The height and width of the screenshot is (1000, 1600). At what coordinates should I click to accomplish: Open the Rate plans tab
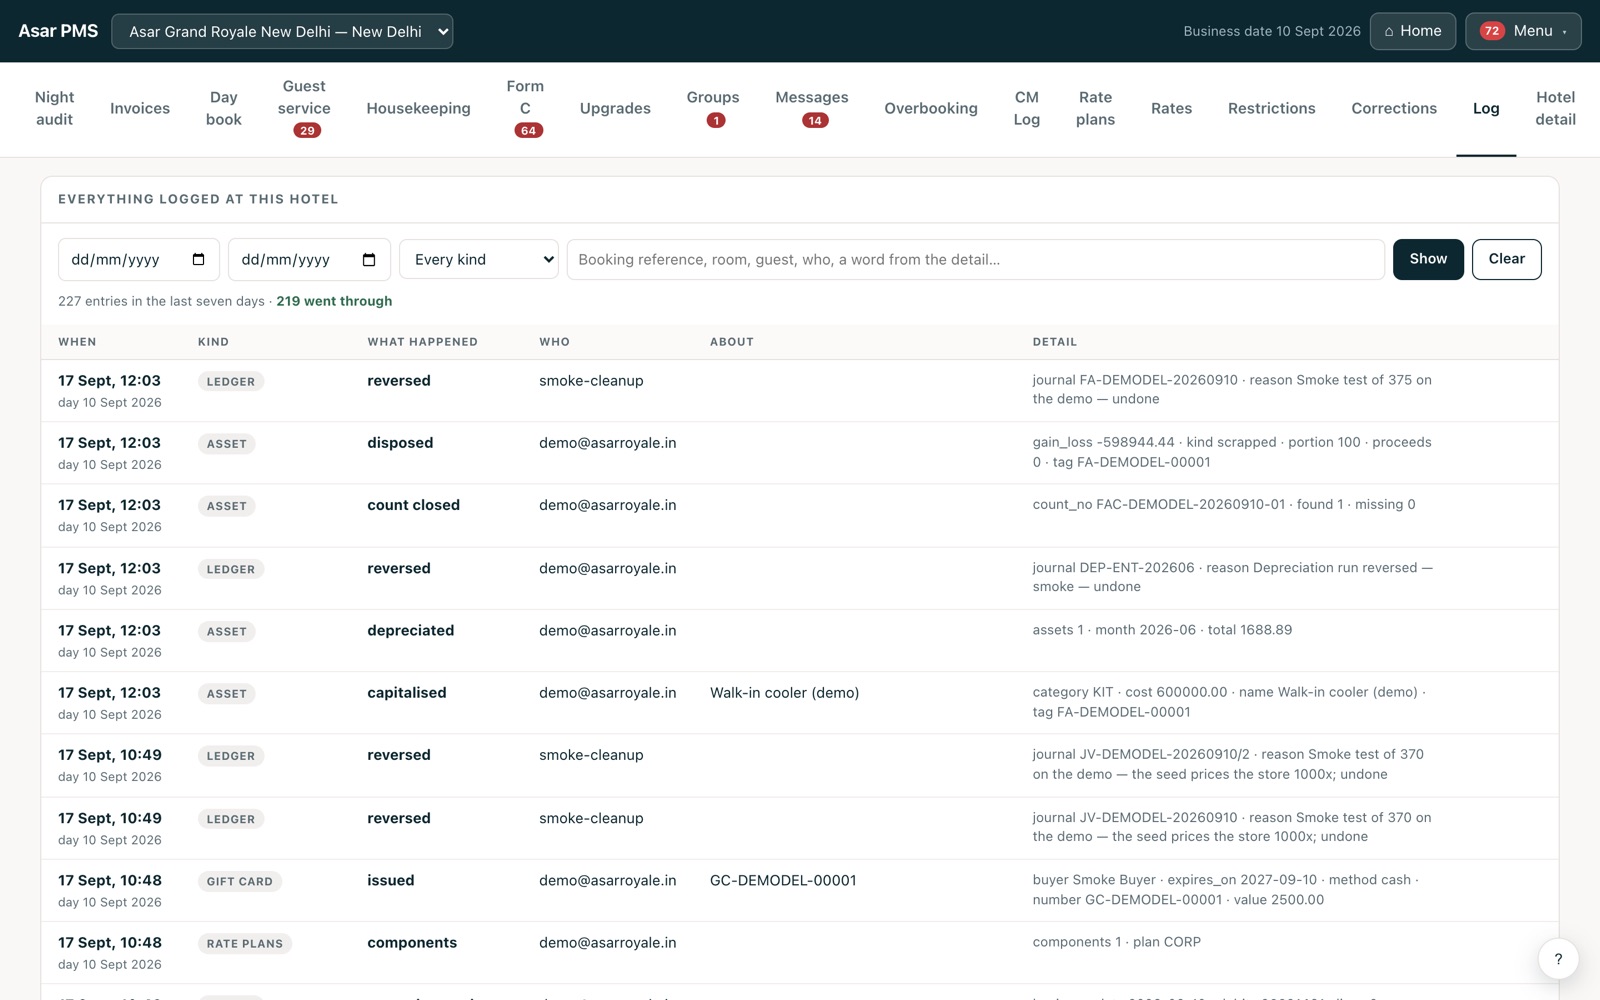pos(1095,108)
